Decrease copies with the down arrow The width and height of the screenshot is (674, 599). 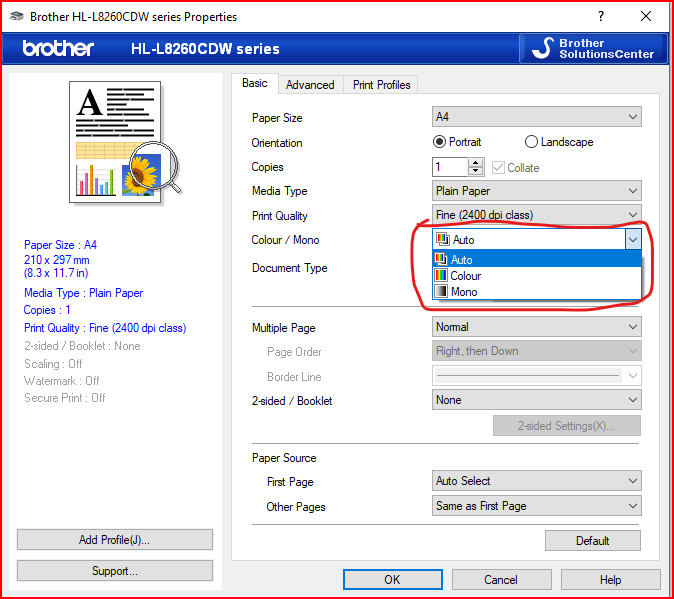pos(475,171)
